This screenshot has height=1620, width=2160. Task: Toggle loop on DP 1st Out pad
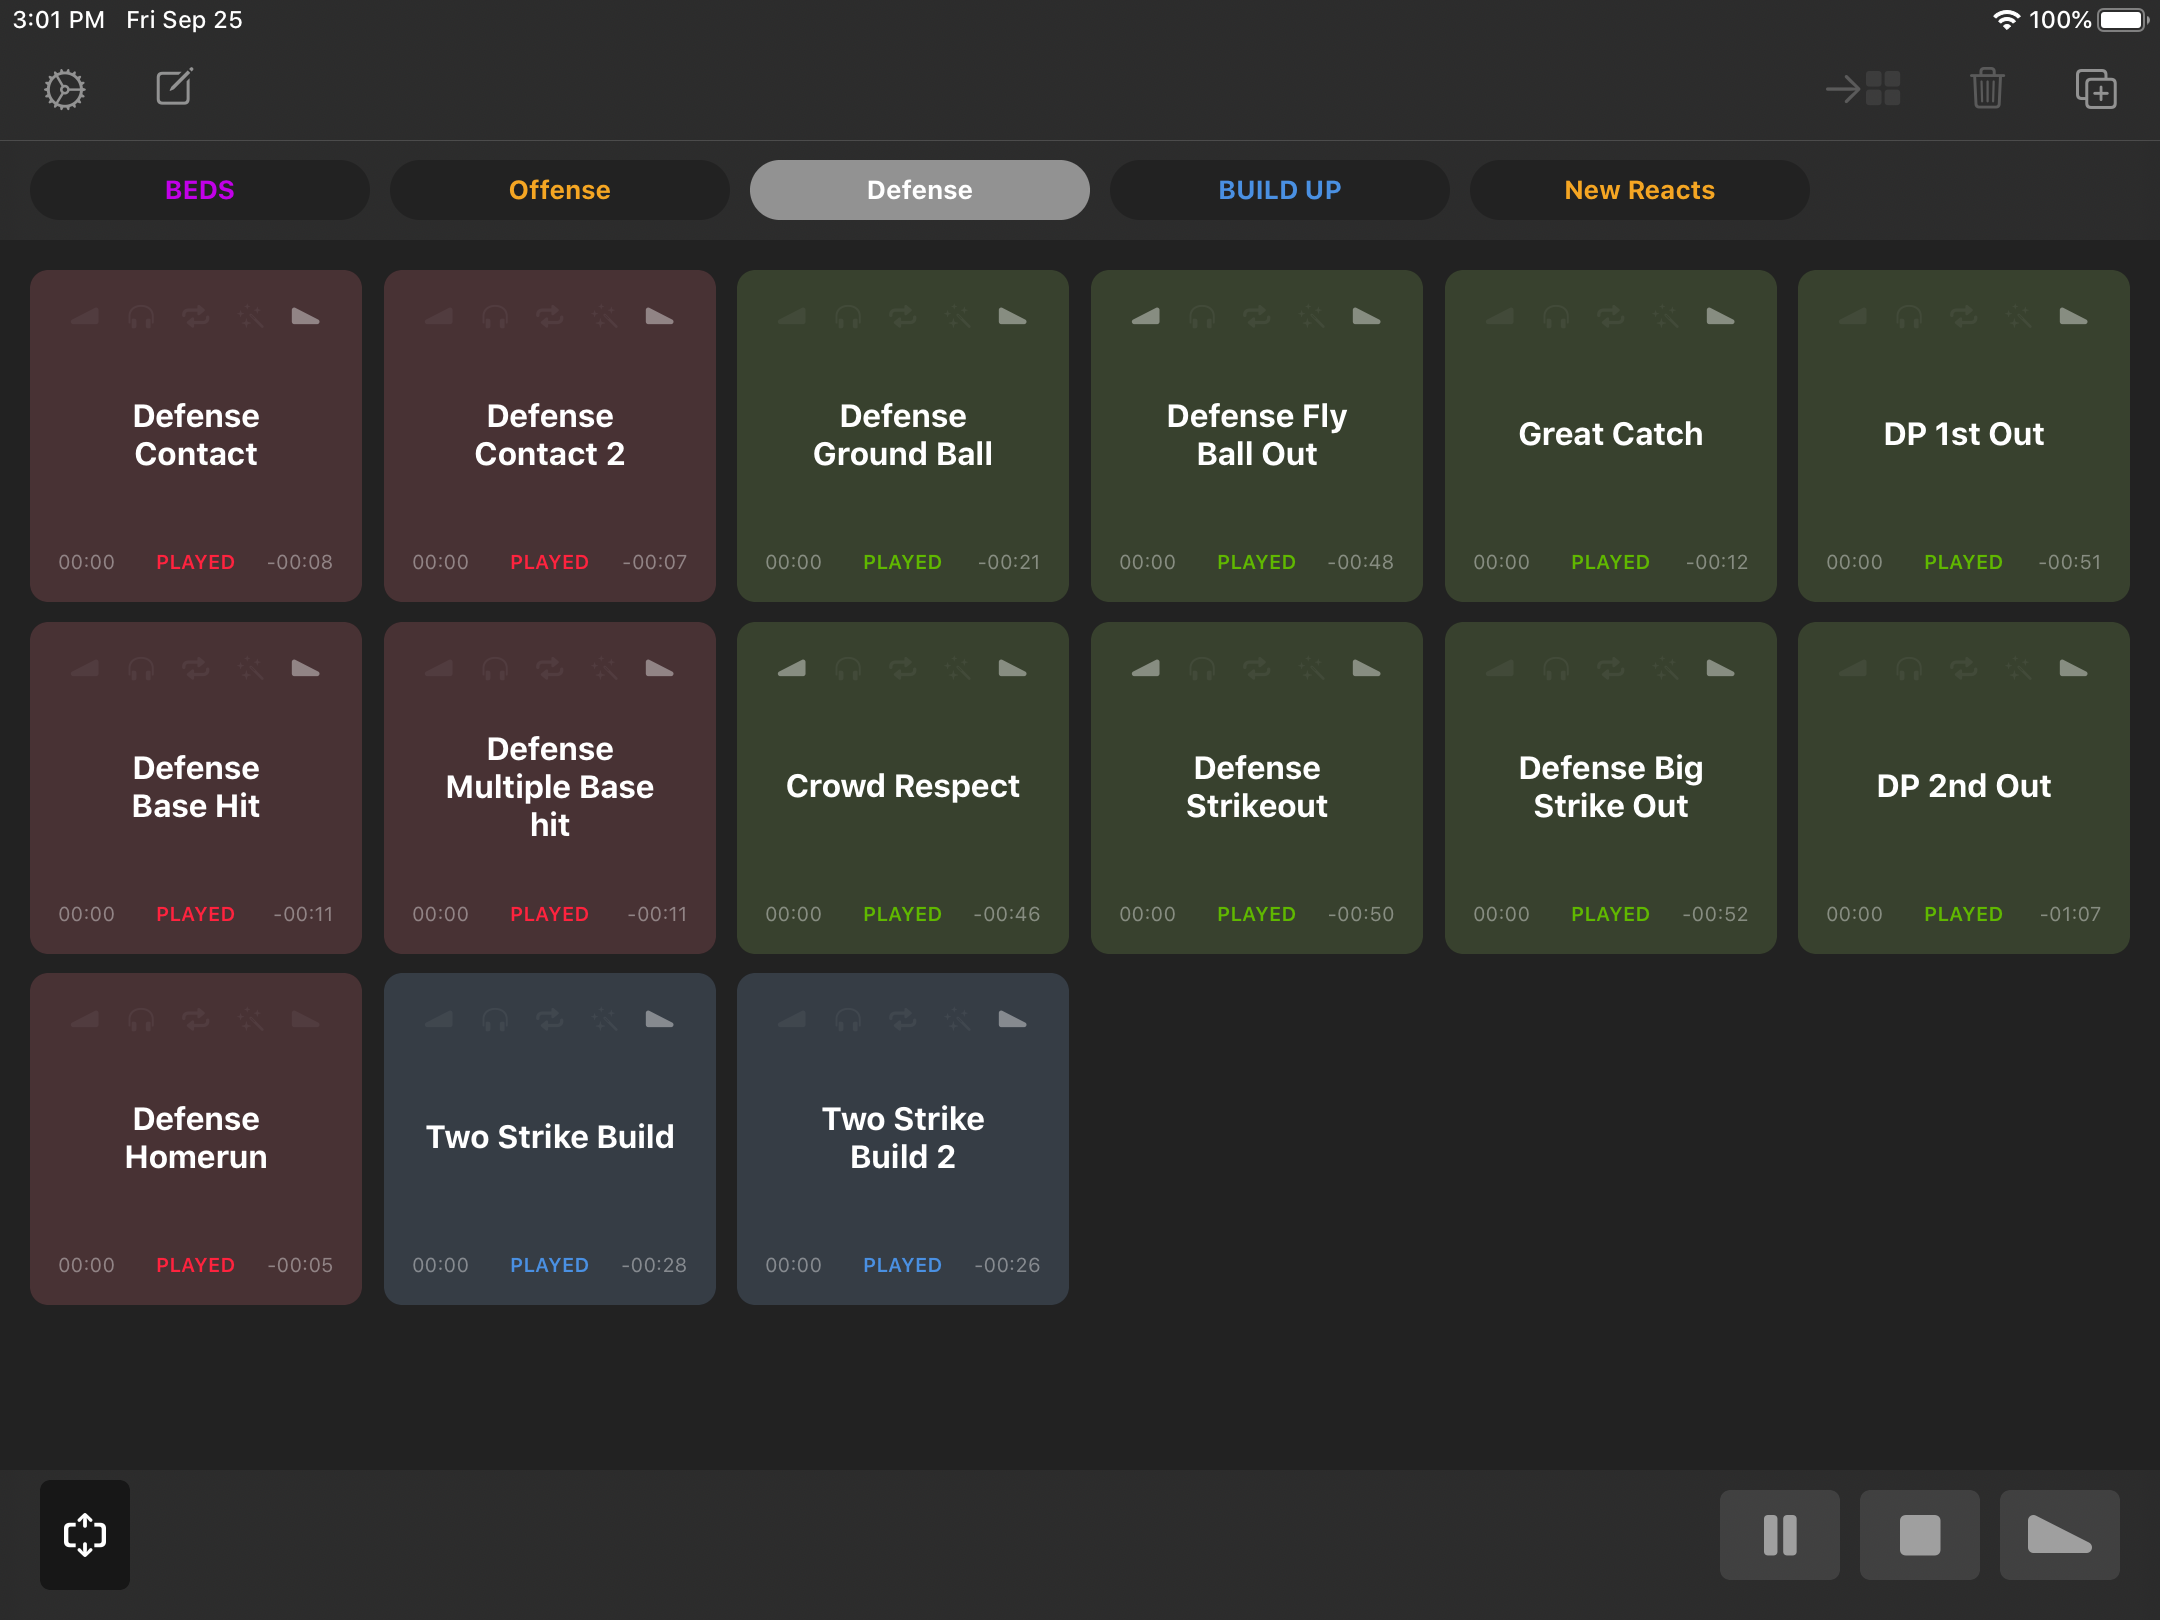[1964, 317]
